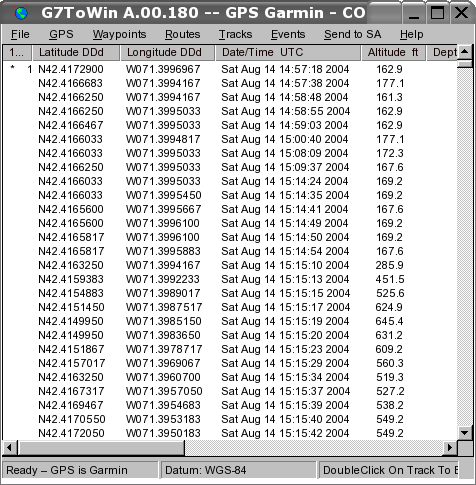Minimize the G7ToWin window
This screenshot has height=485, width=476.
(414, 13)
